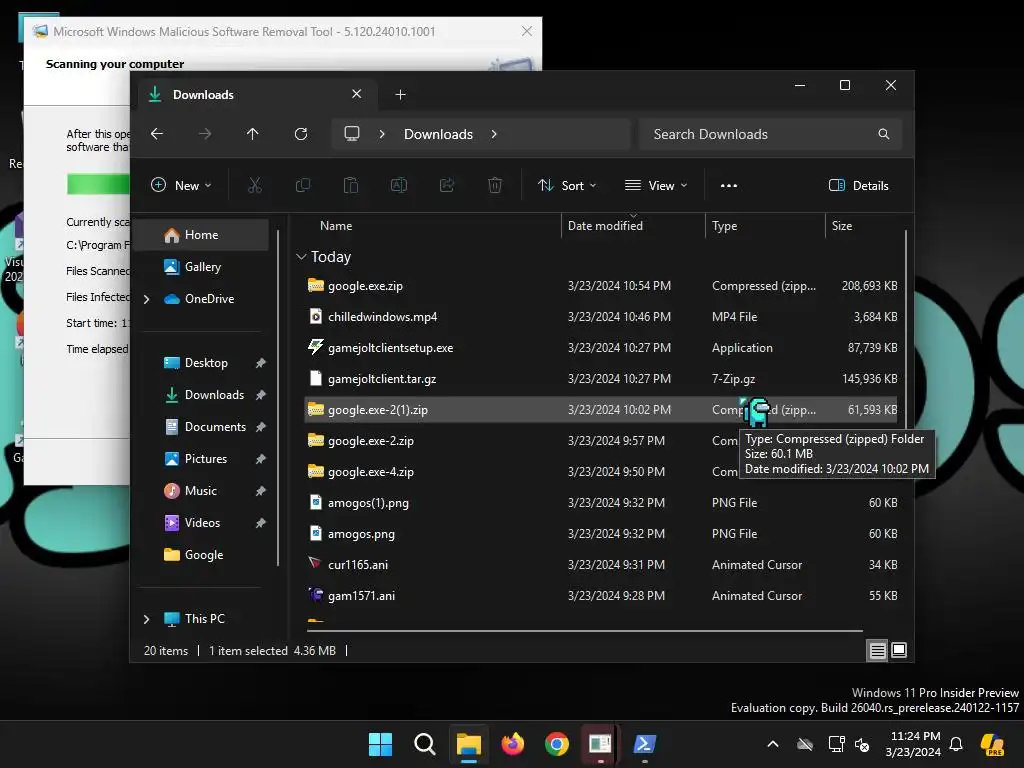Click the This PC monitor icon in address bar
Screen dimensions: 1024x768
pos(352,134)
